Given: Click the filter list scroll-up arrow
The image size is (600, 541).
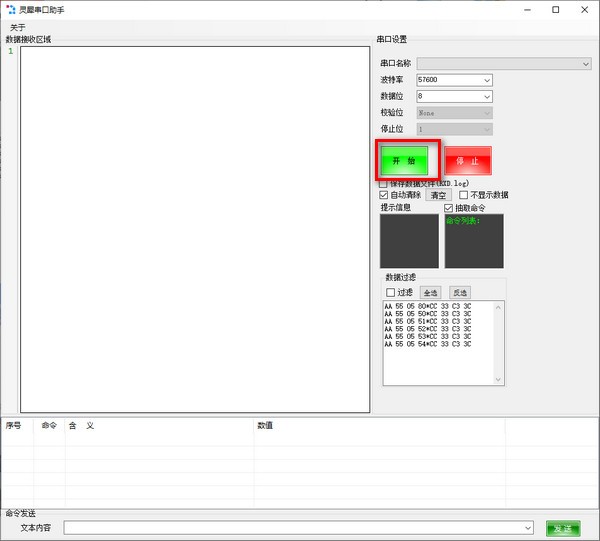Looking at the screenshot, I should [498, 307].
